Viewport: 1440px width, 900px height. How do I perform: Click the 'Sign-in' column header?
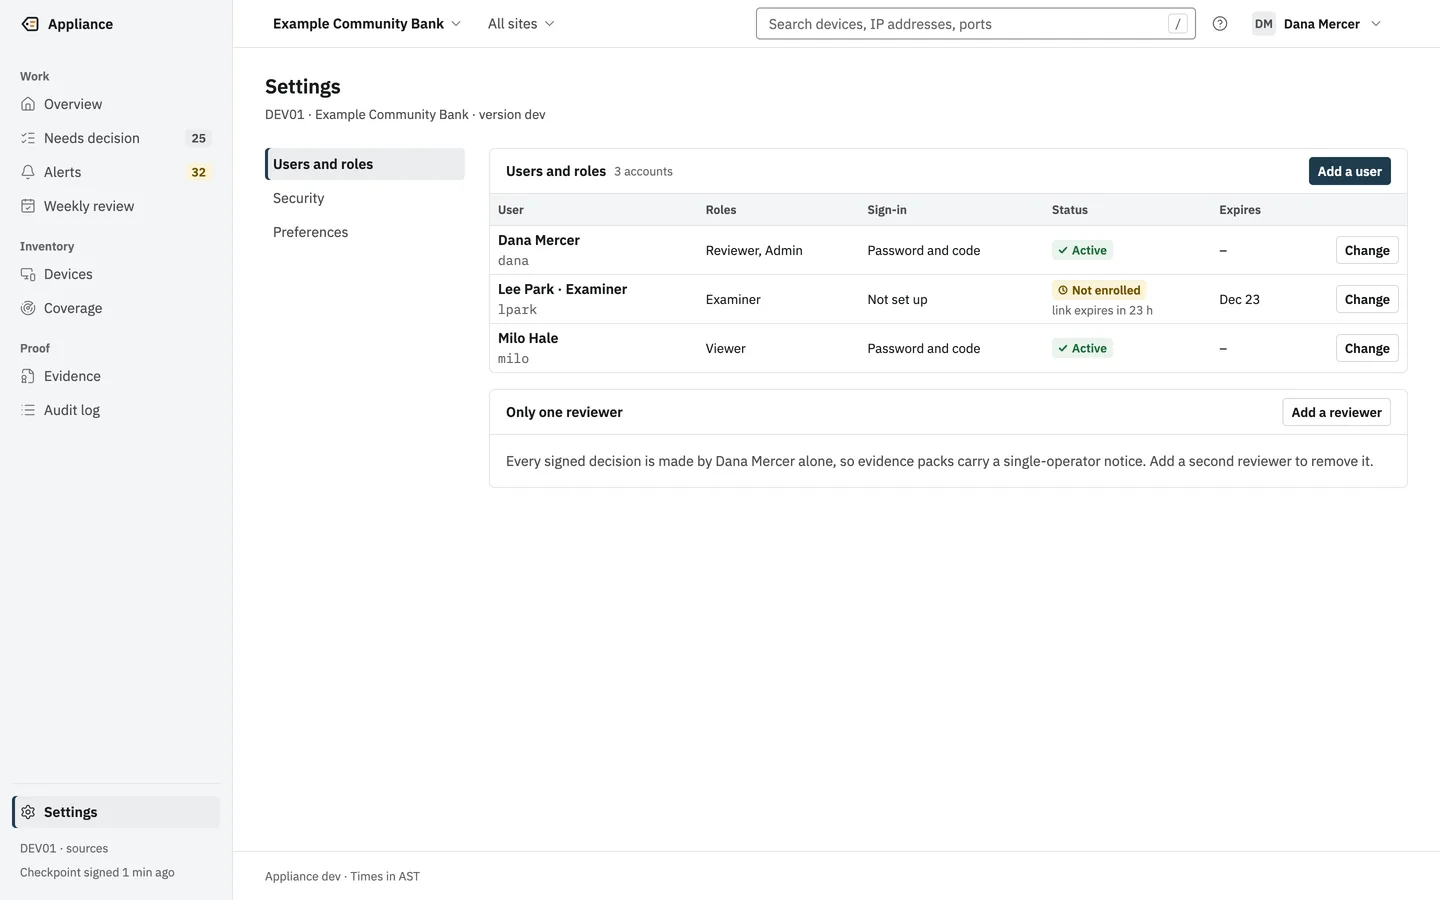pyautogui.click(x=887, y=210)
